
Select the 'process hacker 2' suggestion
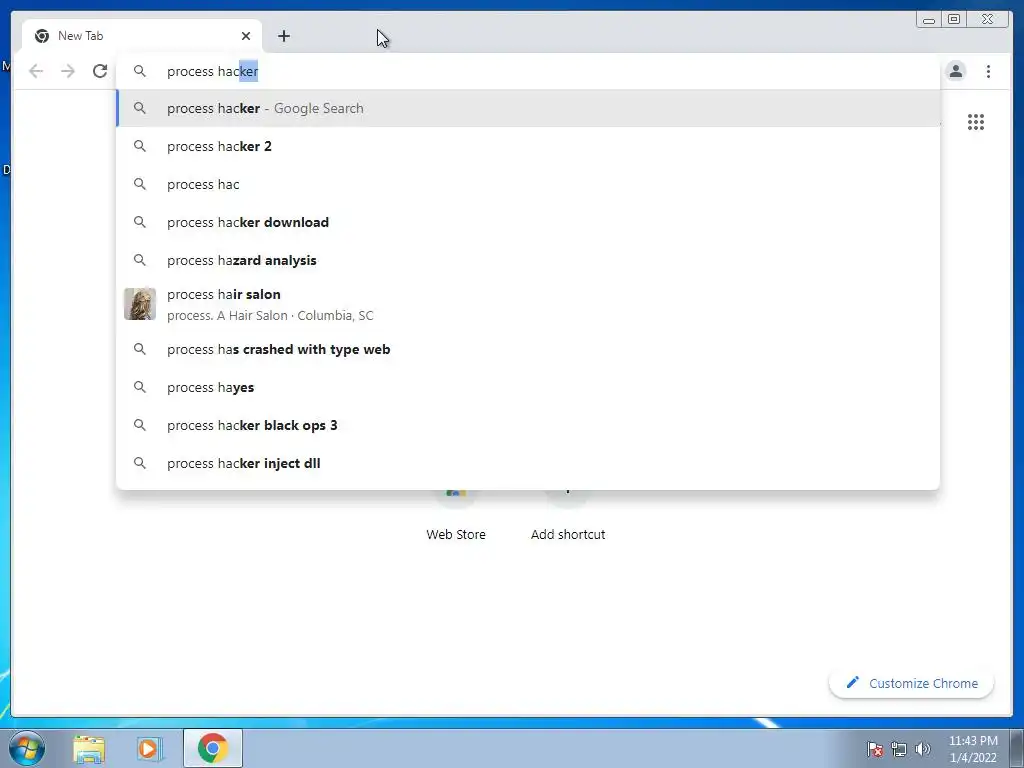(x=528, y=146)
